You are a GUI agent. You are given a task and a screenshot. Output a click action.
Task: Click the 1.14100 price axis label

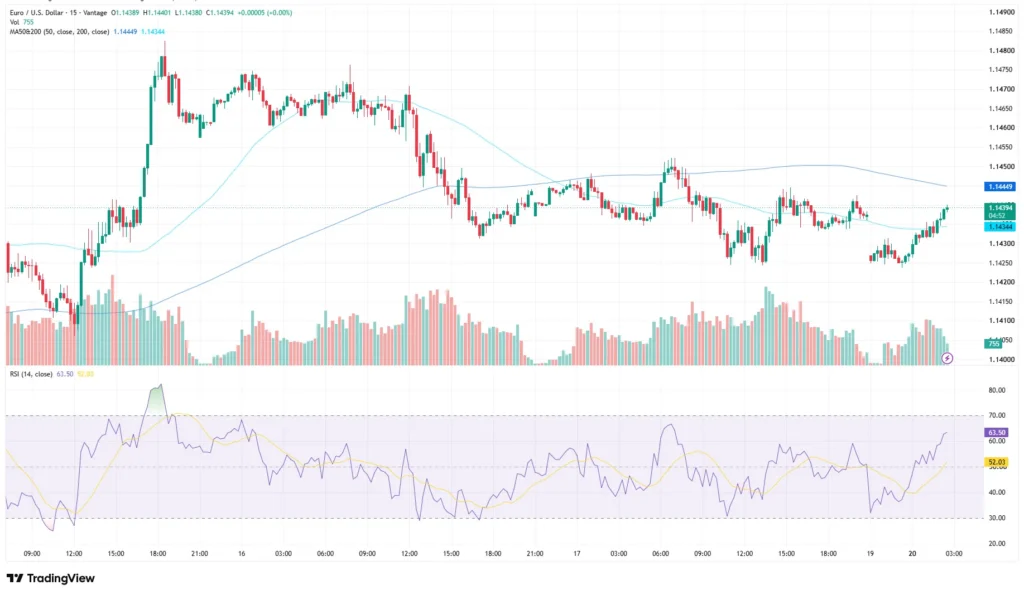[1000, 321]
